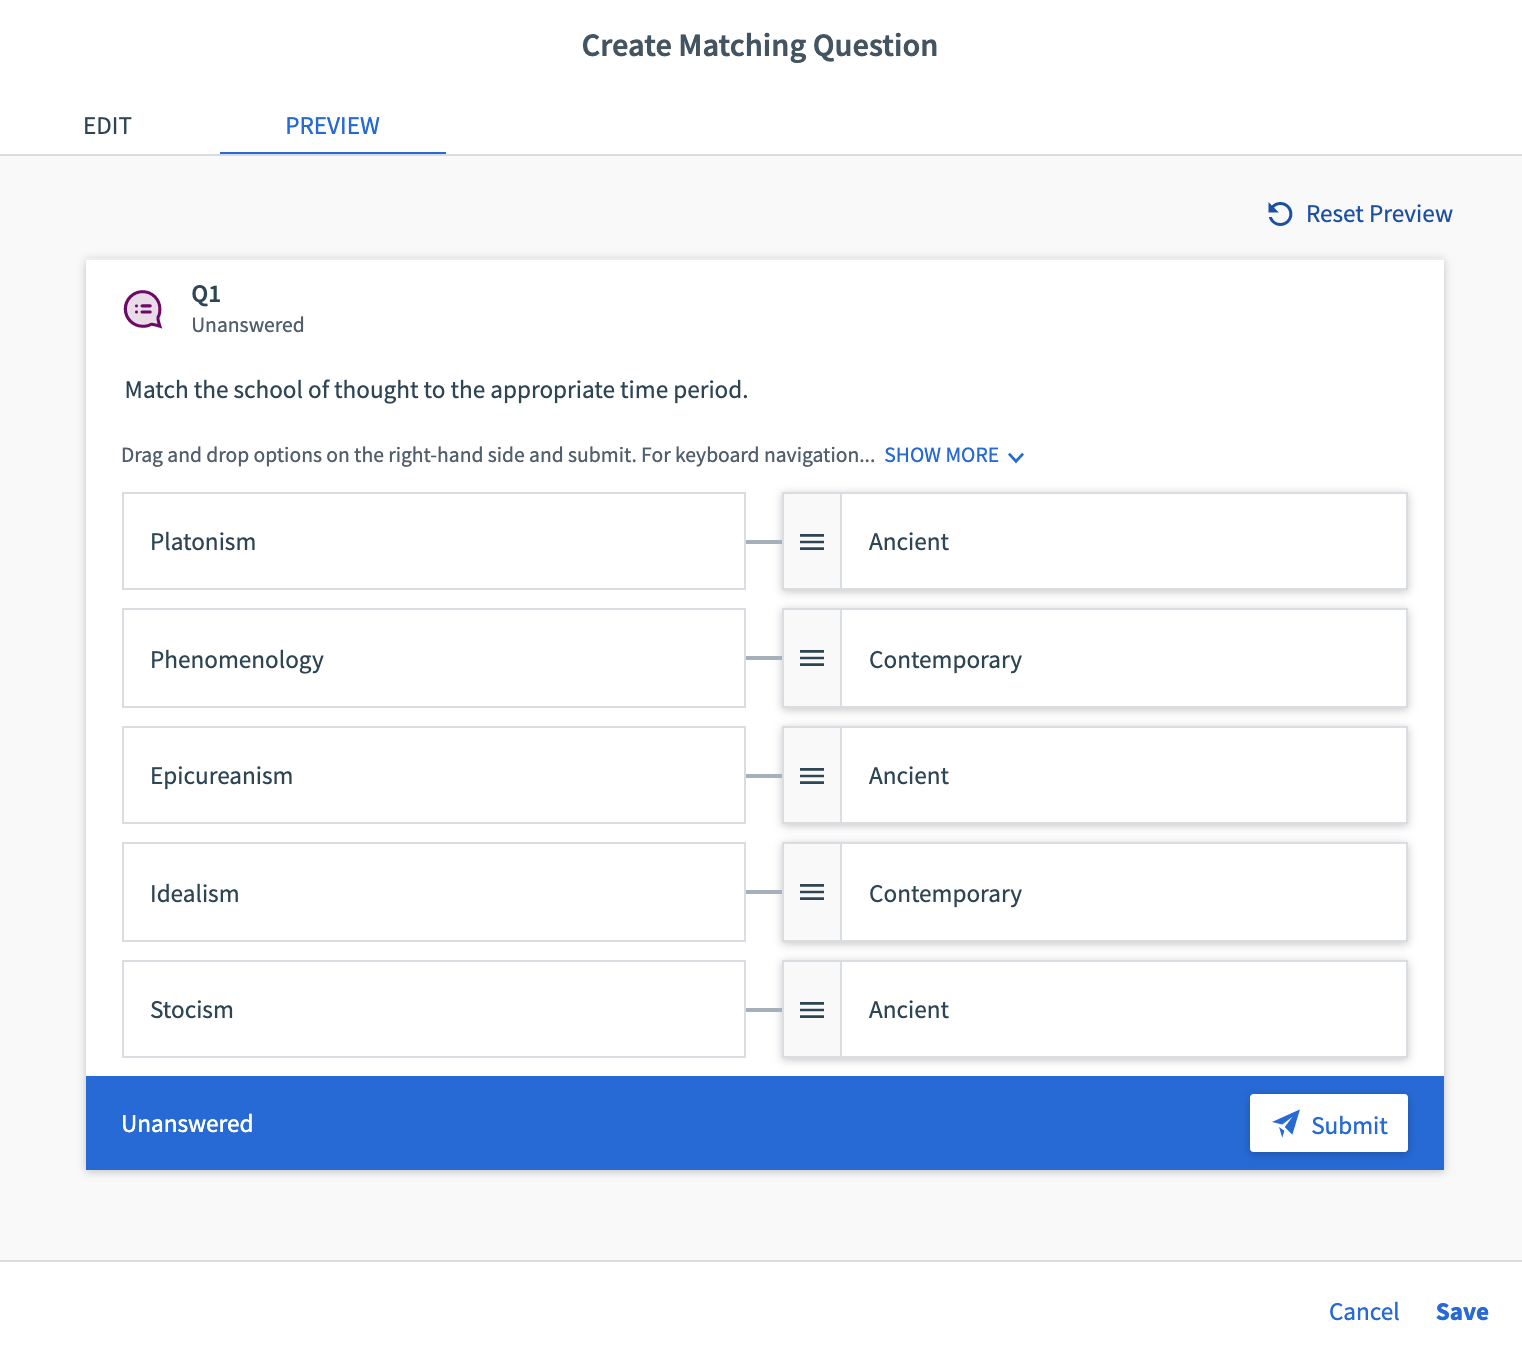Collapse the keyboard navigation help text
This screenshot has height=1352, width=1522.
point(941,455)
